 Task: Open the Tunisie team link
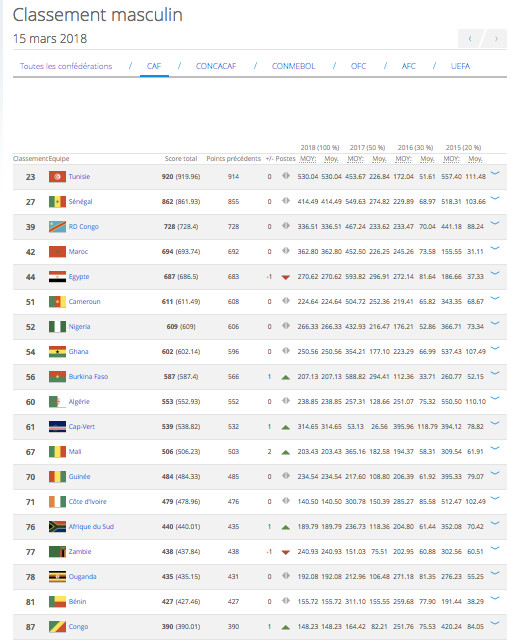click(x=79, y=176)
